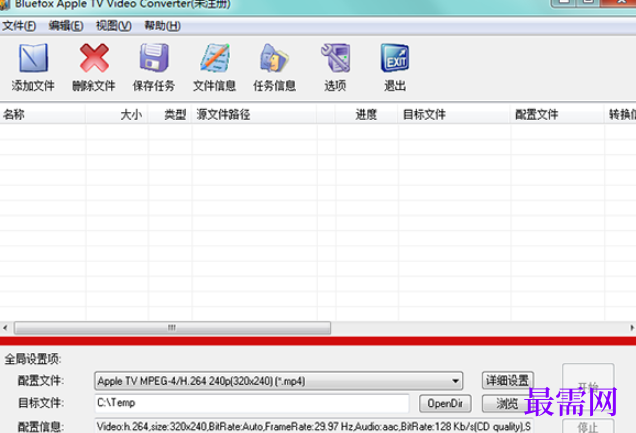Click the 删除文件 red X icon
Screen dimensions: 636x433
tap(94, 58)
